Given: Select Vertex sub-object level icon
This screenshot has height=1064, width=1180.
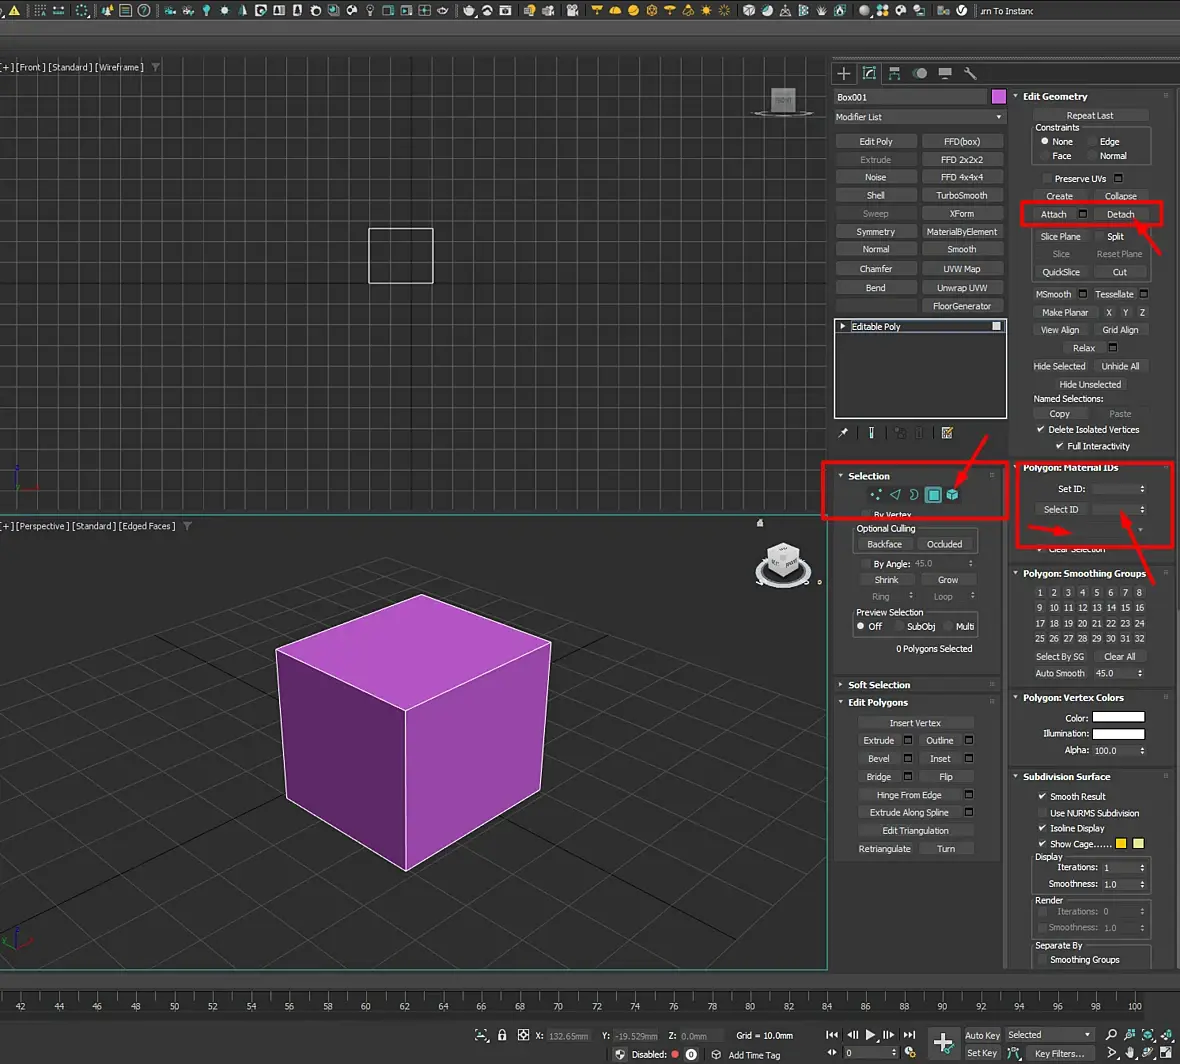Looking at the screenshot, I should coord(876,495).
